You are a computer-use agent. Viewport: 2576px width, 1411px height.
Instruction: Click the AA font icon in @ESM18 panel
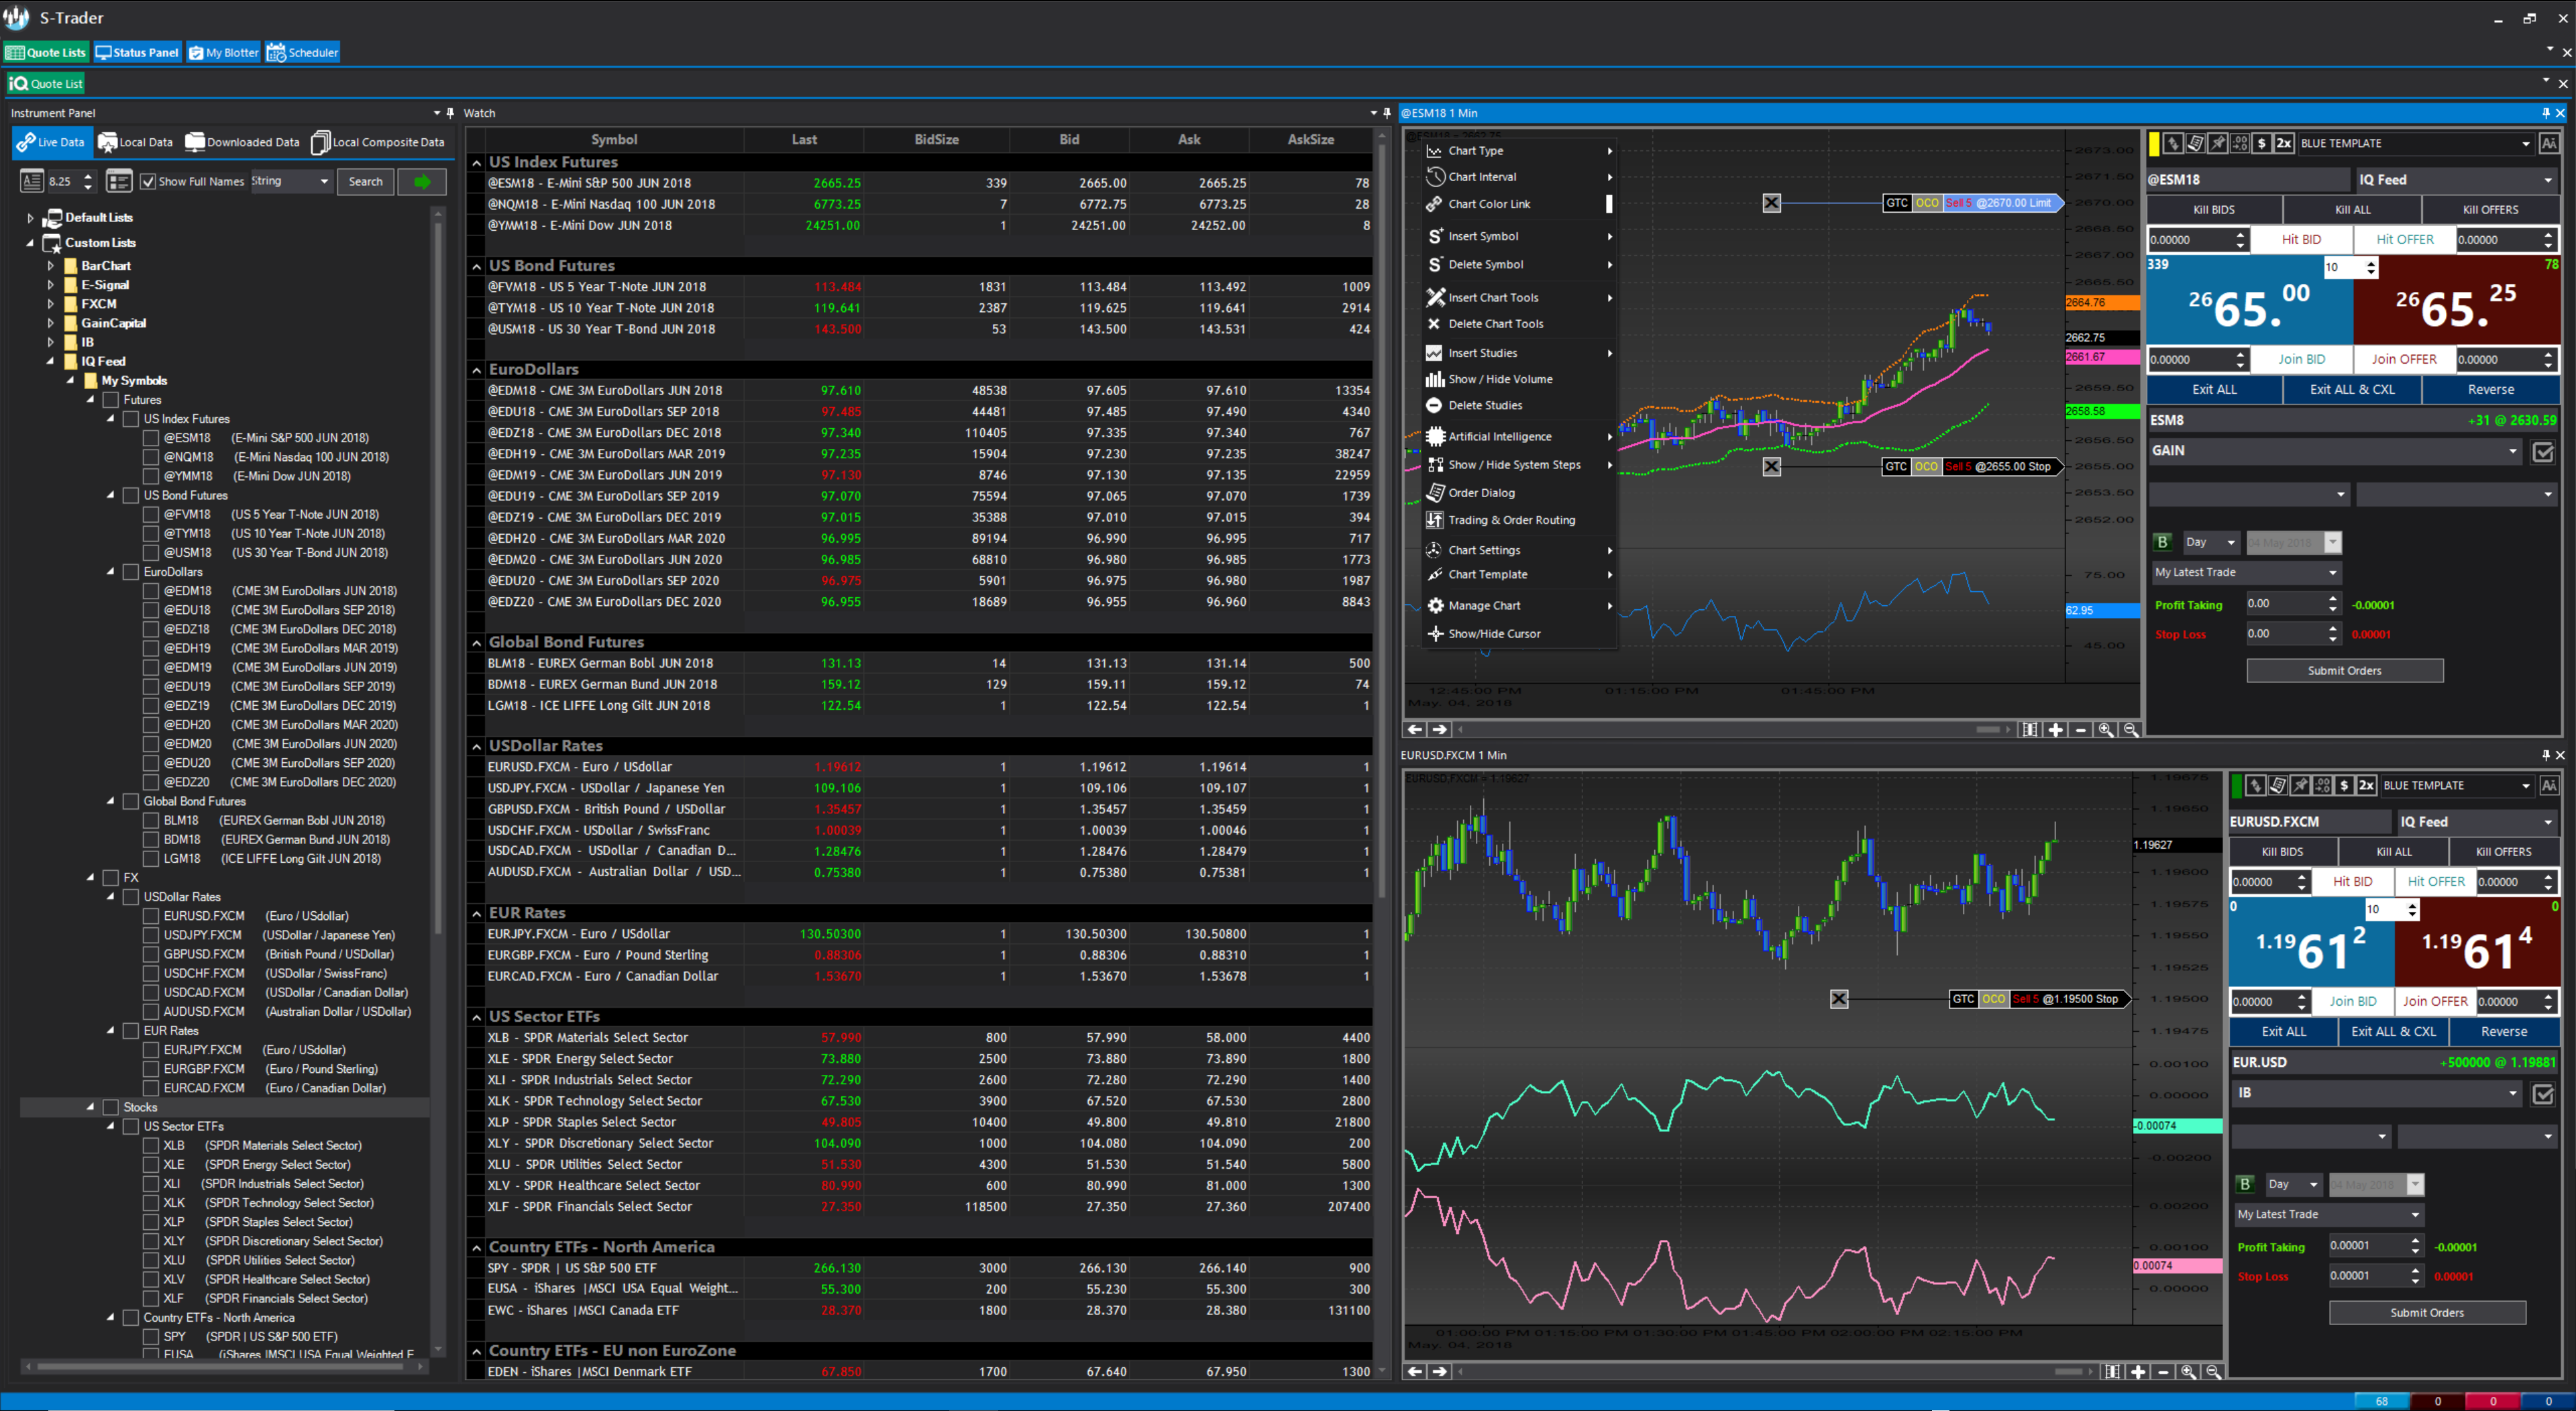[x=2549, y=144]
